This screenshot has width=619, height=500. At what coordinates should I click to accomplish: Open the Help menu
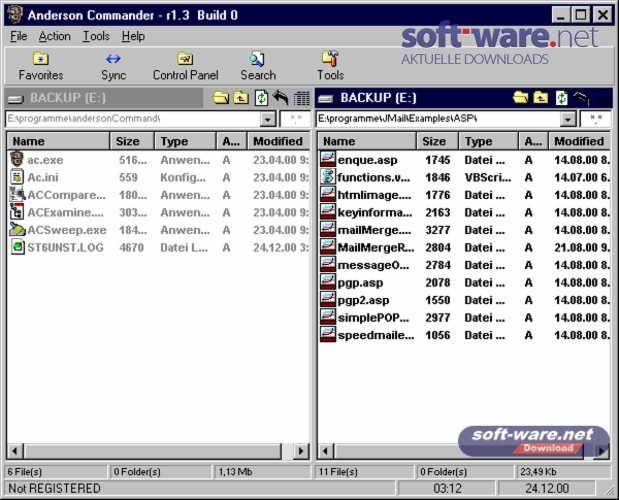click(133, 36)
